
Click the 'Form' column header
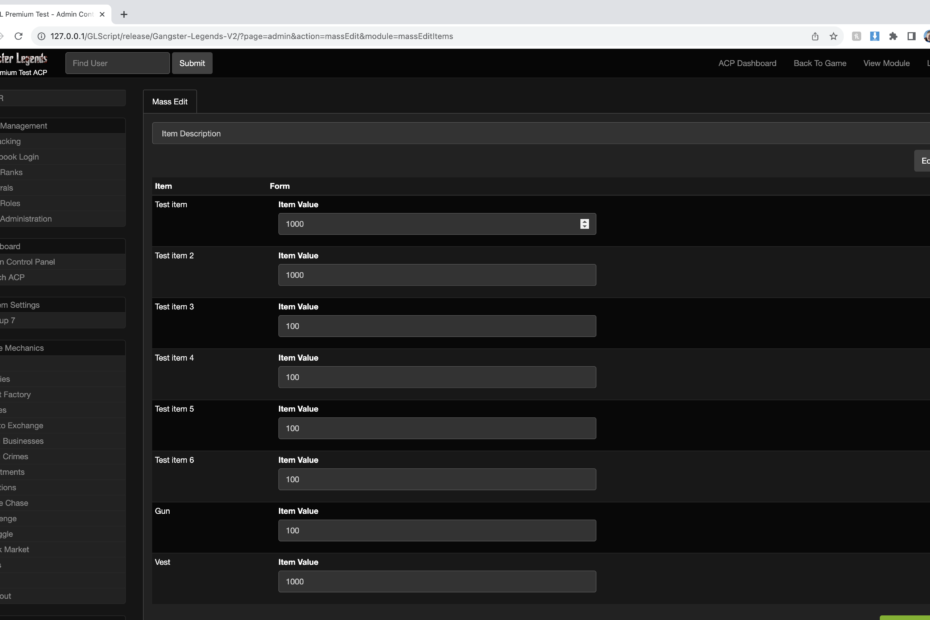(x=280, y=186)
